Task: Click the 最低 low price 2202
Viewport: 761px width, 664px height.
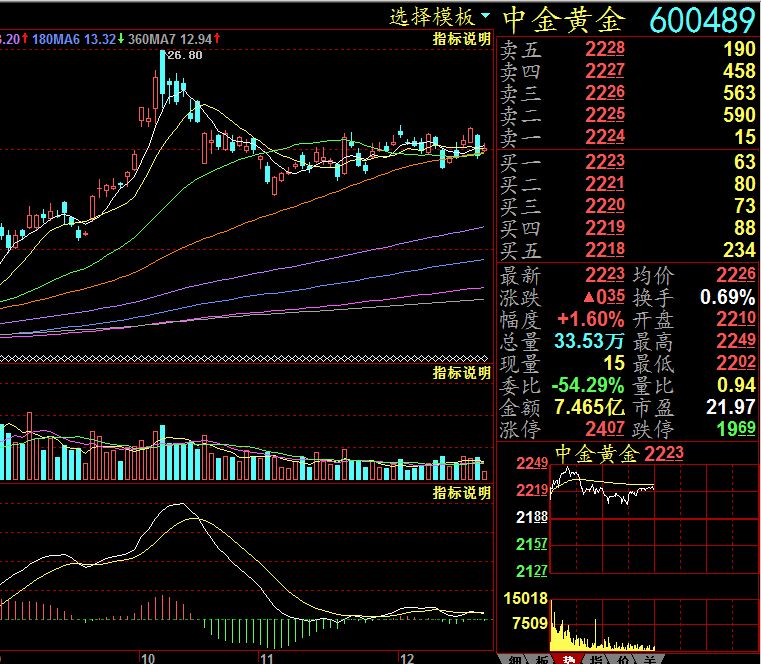Action: tap(736, 363)
